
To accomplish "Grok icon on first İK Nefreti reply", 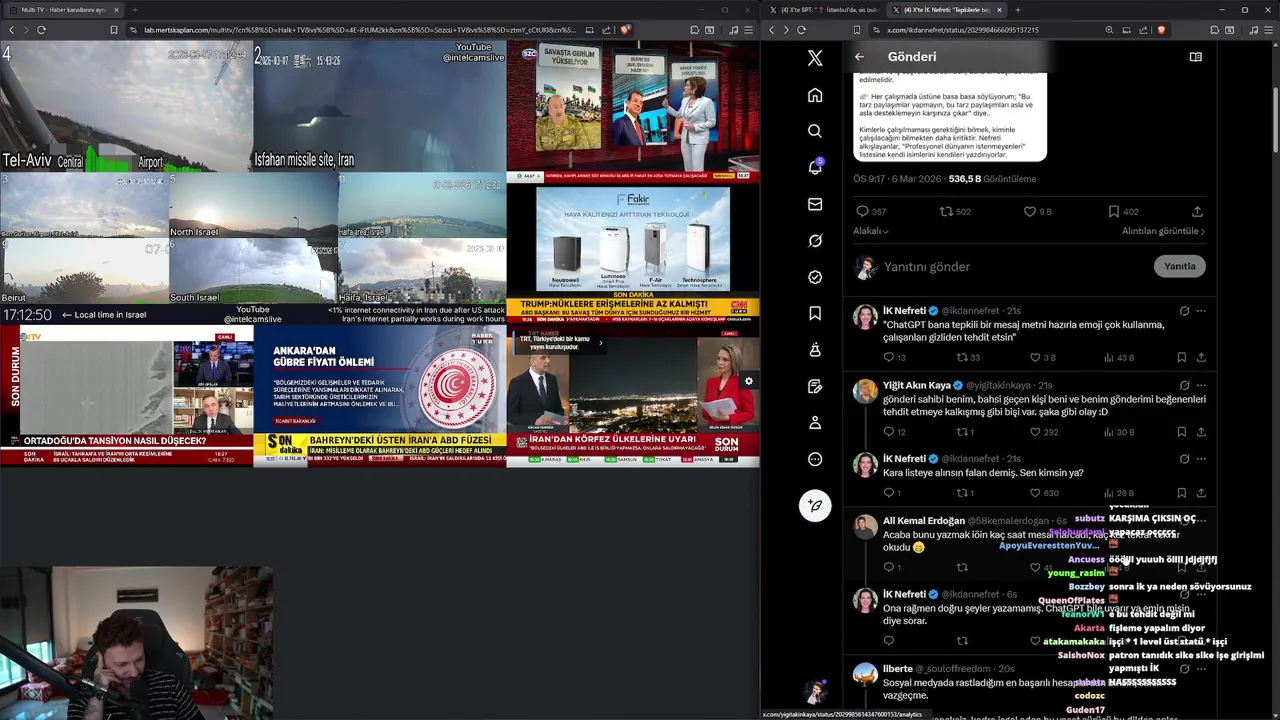I will point(1184,311).
